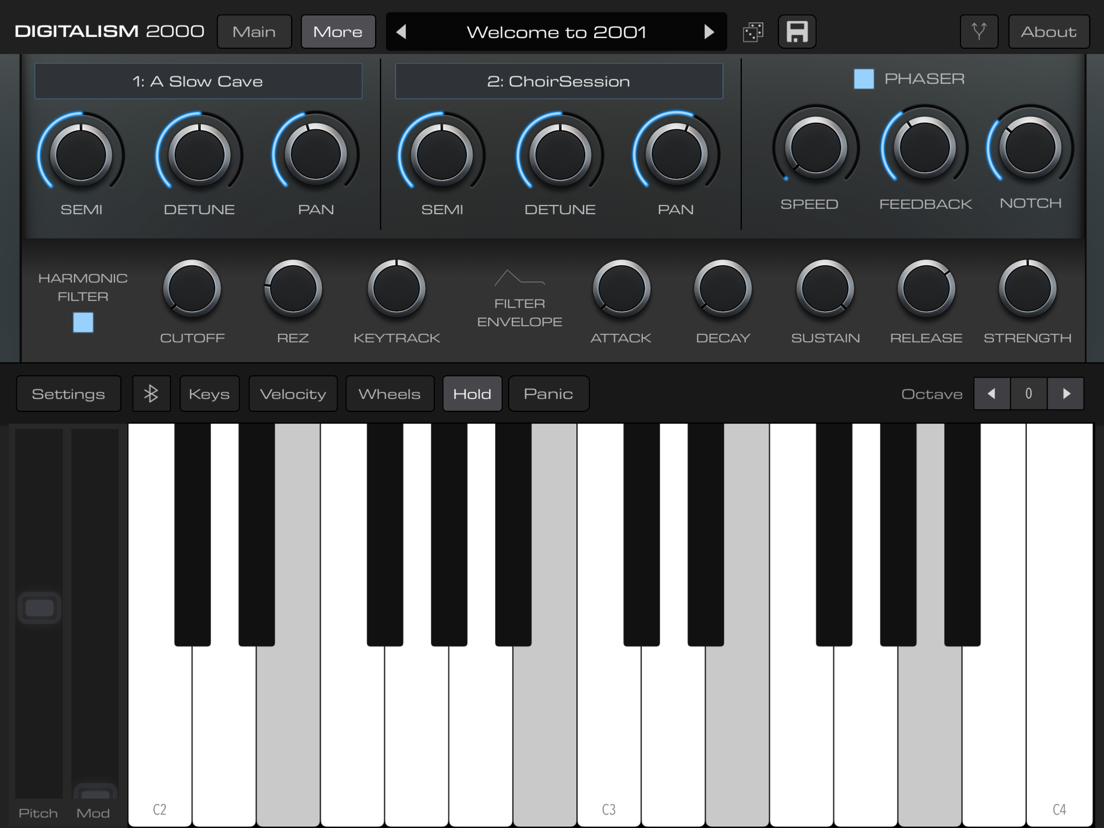This screenshot has width=1104, height=828.
Task: Switch to the Main tab
Action: [254, 32]
